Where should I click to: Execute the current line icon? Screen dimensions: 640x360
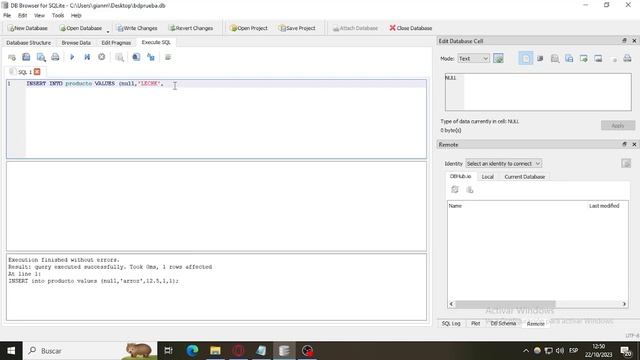[87, 57]
